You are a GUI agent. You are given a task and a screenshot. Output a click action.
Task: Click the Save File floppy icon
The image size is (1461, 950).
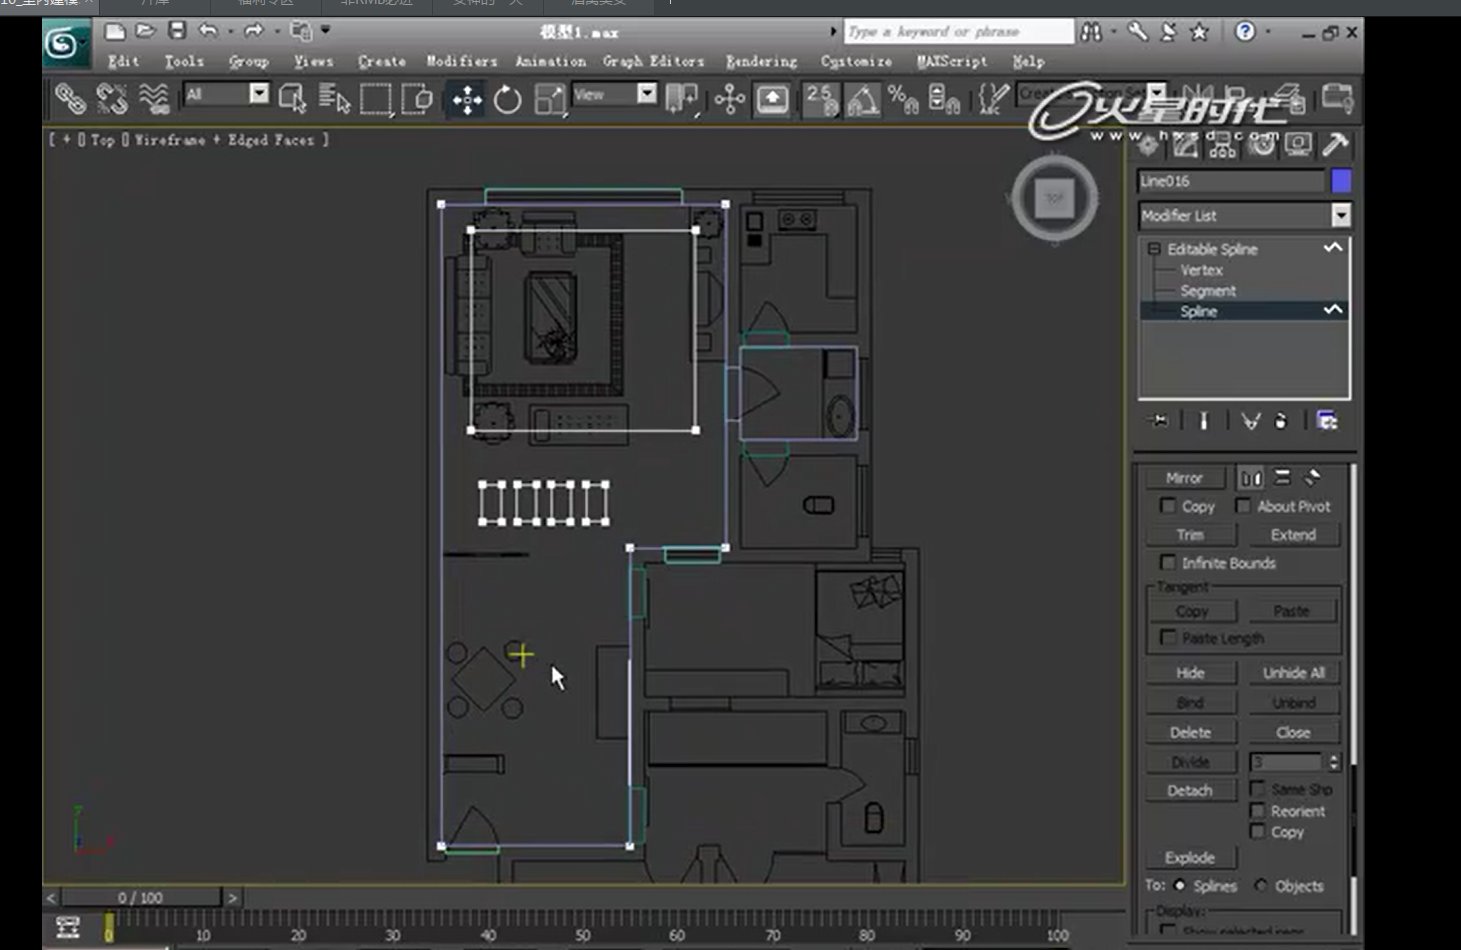[x=177, y=31]
